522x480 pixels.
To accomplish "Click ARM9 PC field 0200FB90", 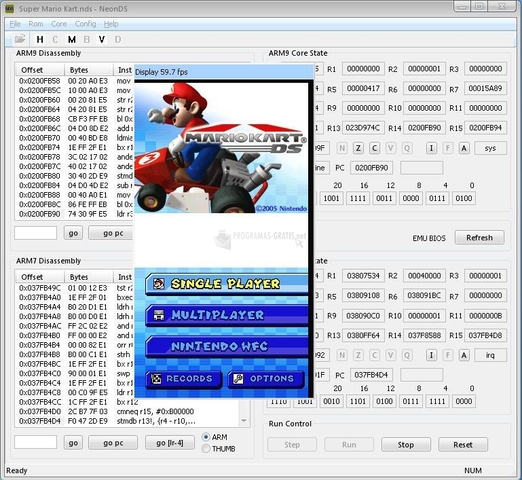I will pos(371,168).
